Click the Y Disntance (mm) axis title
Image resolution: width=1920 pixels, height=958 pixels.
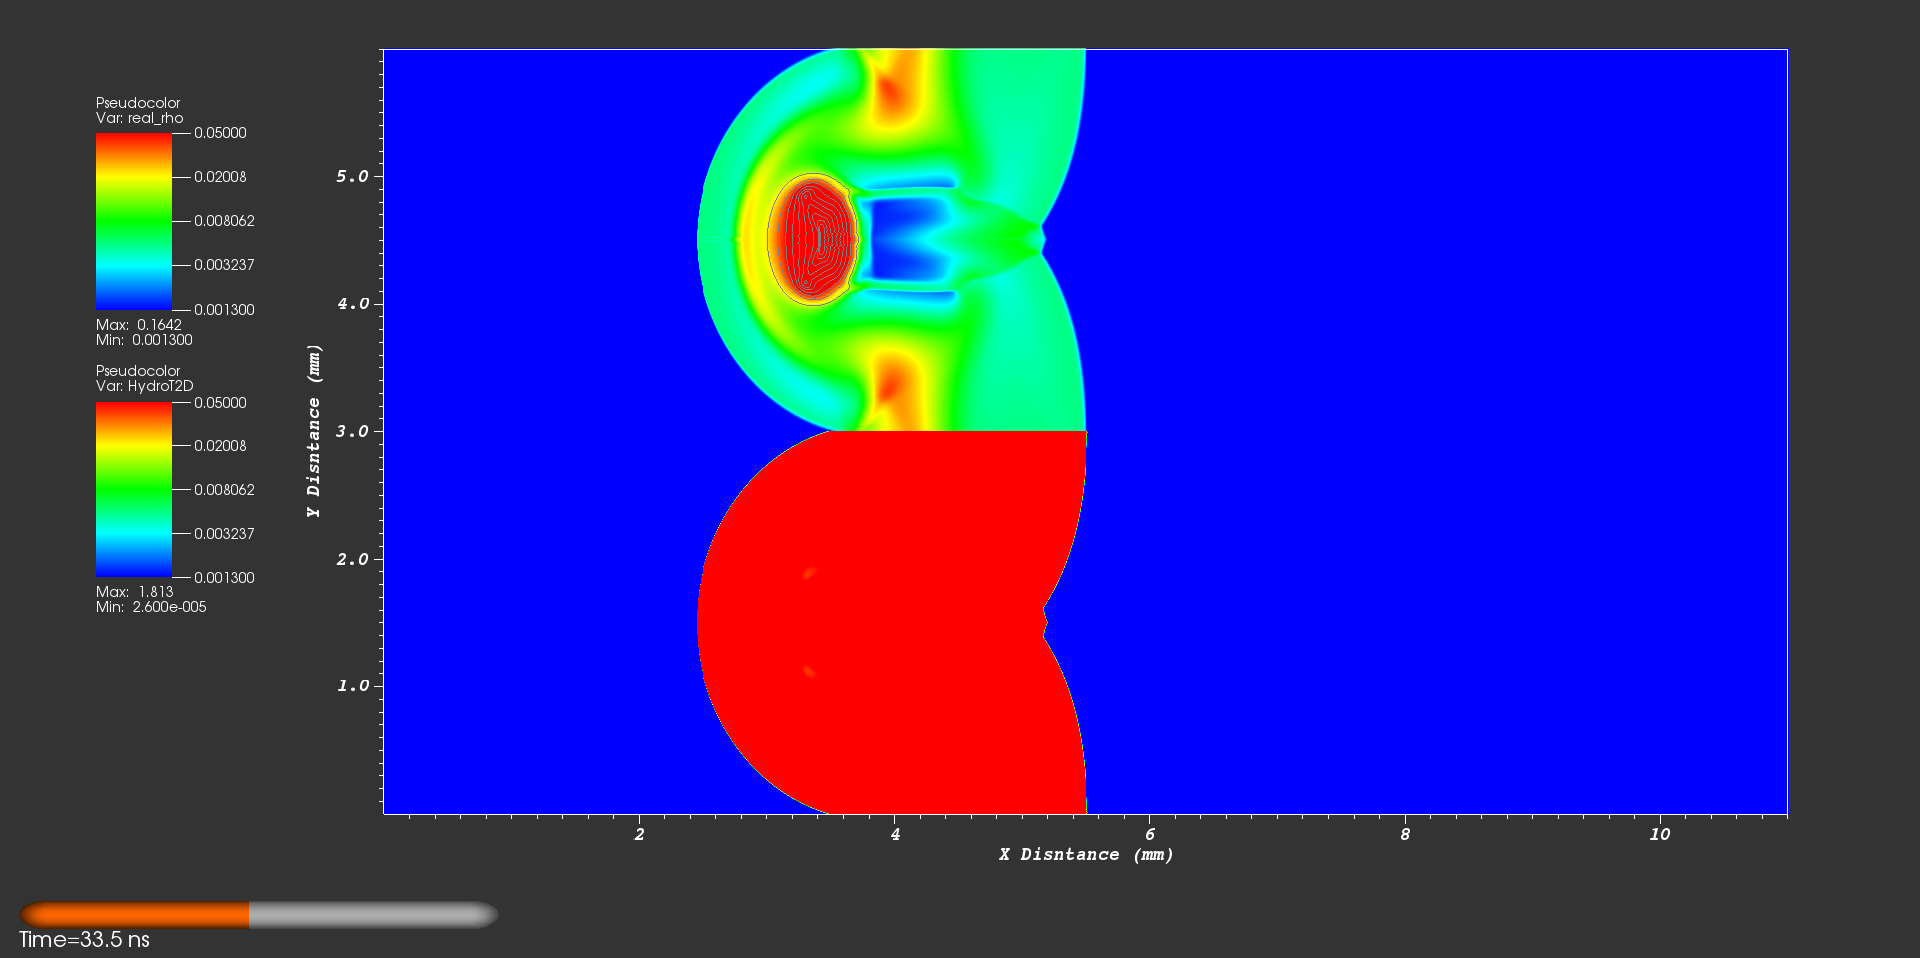point(314,431)
